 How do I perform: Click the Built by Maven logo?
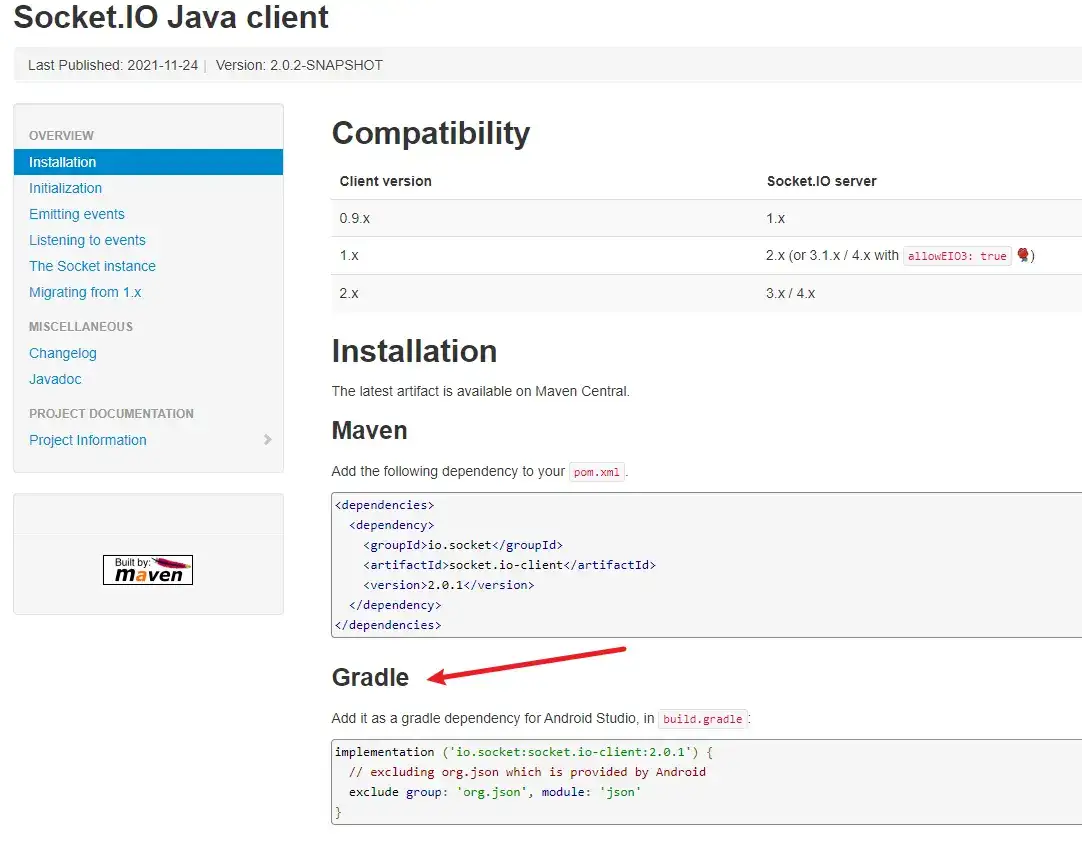(148, 570)
